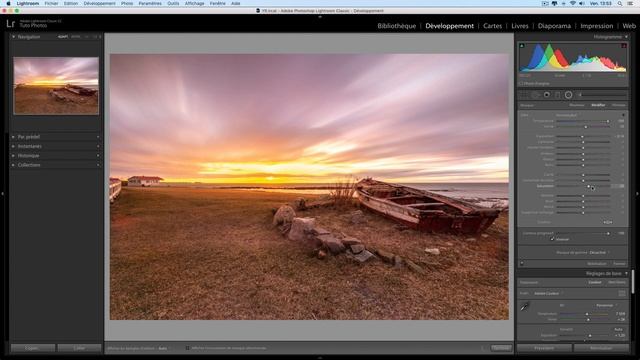Add a new preset with the plus icon
640x360 pixels.
(98, 137)
